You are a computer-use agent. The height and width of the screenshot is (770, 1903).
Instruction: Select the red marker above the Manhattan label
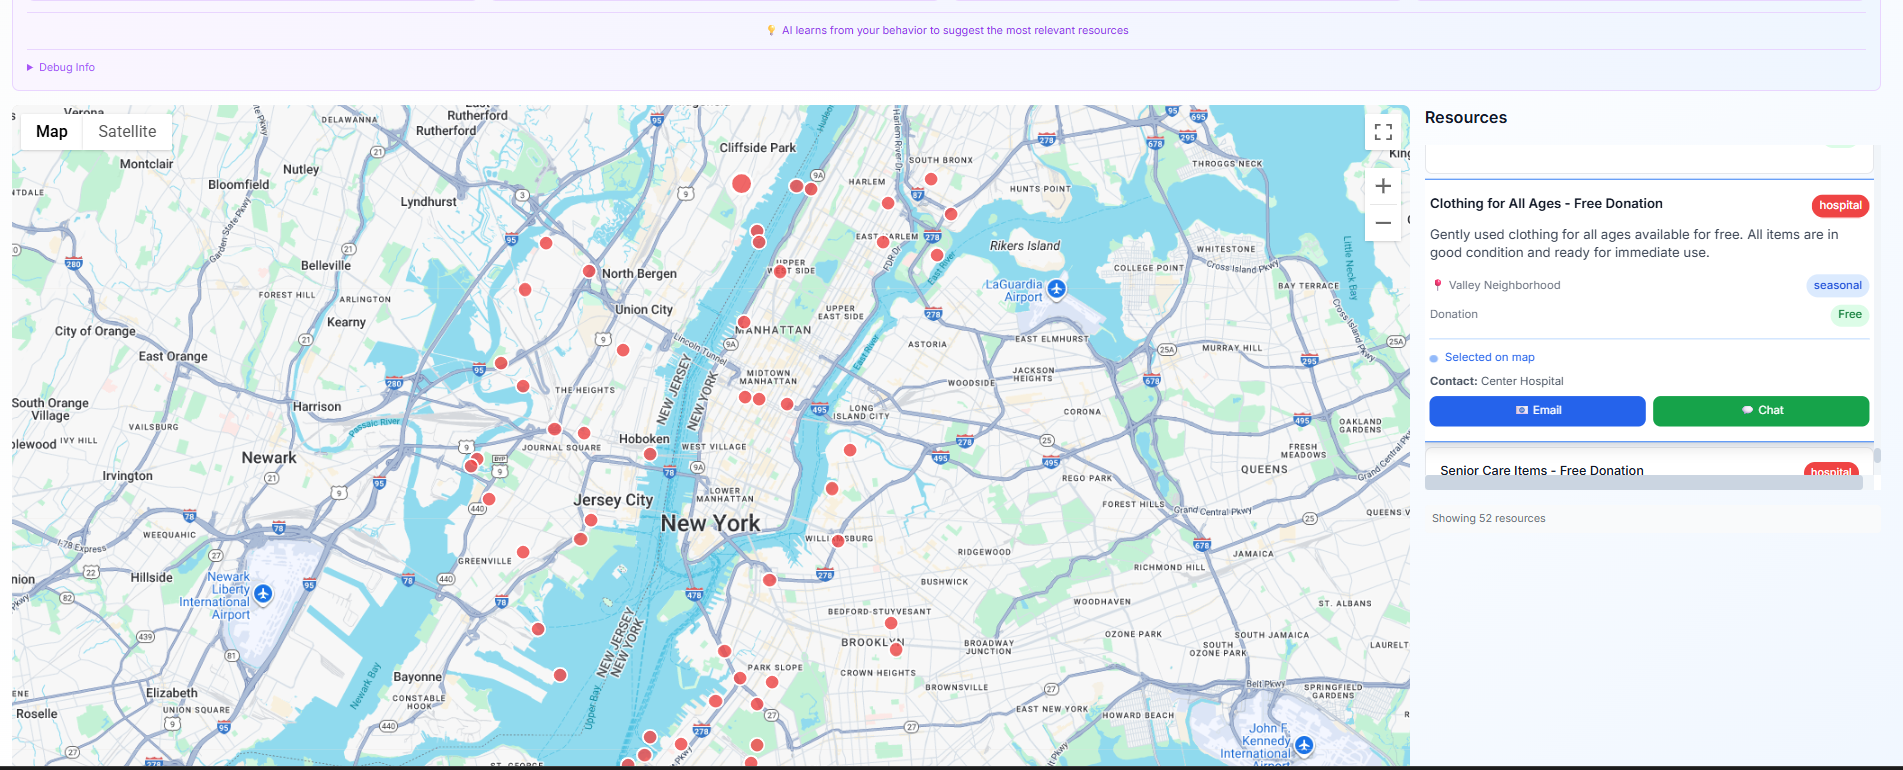pos(743,322)
